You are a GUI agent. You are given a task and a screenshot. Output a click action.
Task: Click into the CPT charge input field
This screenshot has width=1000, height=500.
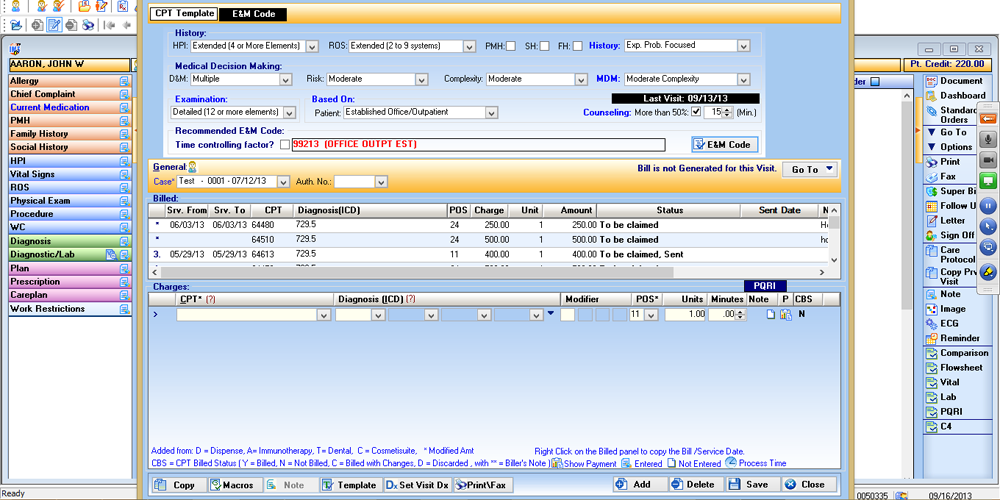247,315
